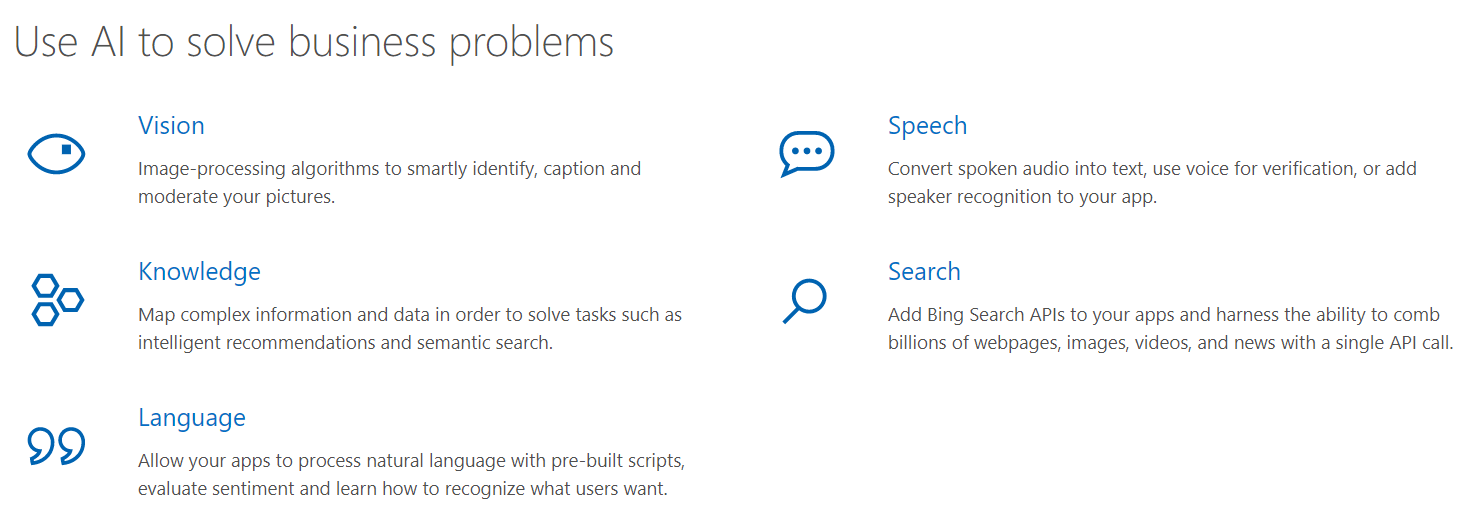The width and height of the screenshot is (1467, 527).
Task: Click the "Use AI to solve business problems" heading
Action: [x=314, y=43]
